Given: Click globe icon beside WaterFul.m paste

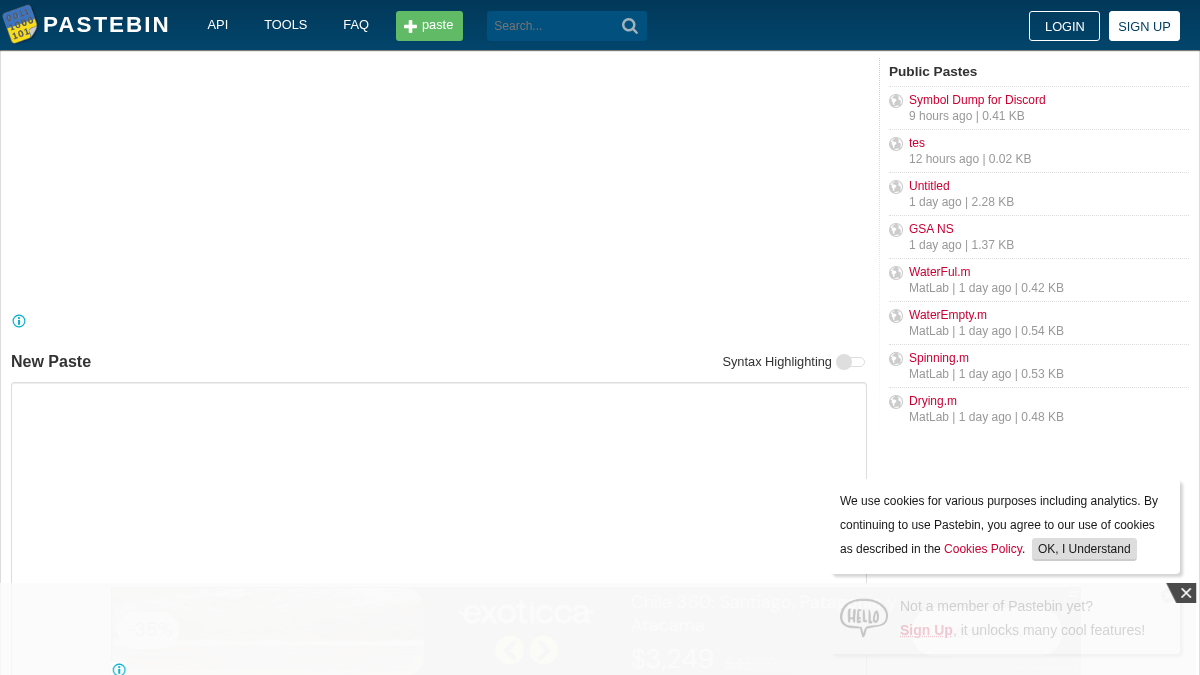Looking at the screenshot, I should click(x=896, y=273).
